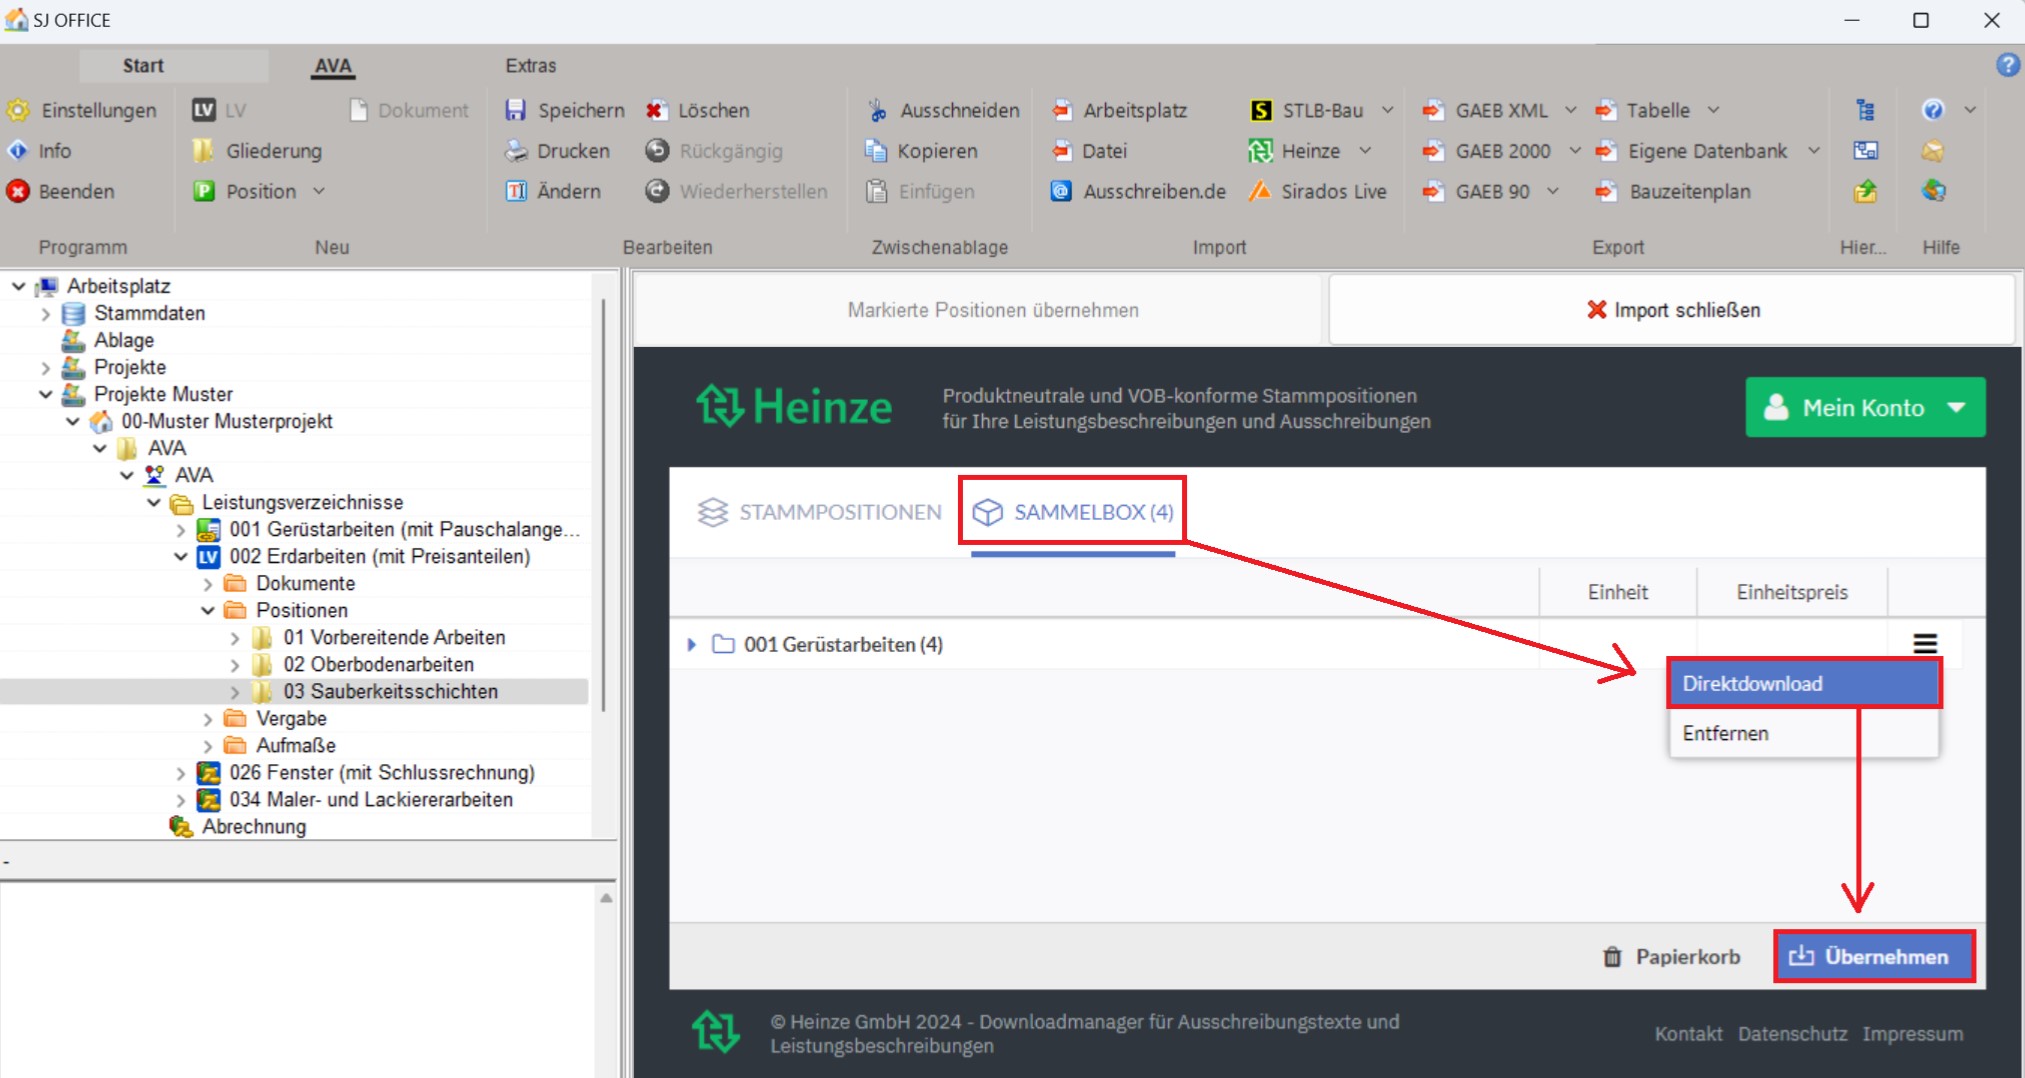Collapse the Projekte Muster tree node

45,395
